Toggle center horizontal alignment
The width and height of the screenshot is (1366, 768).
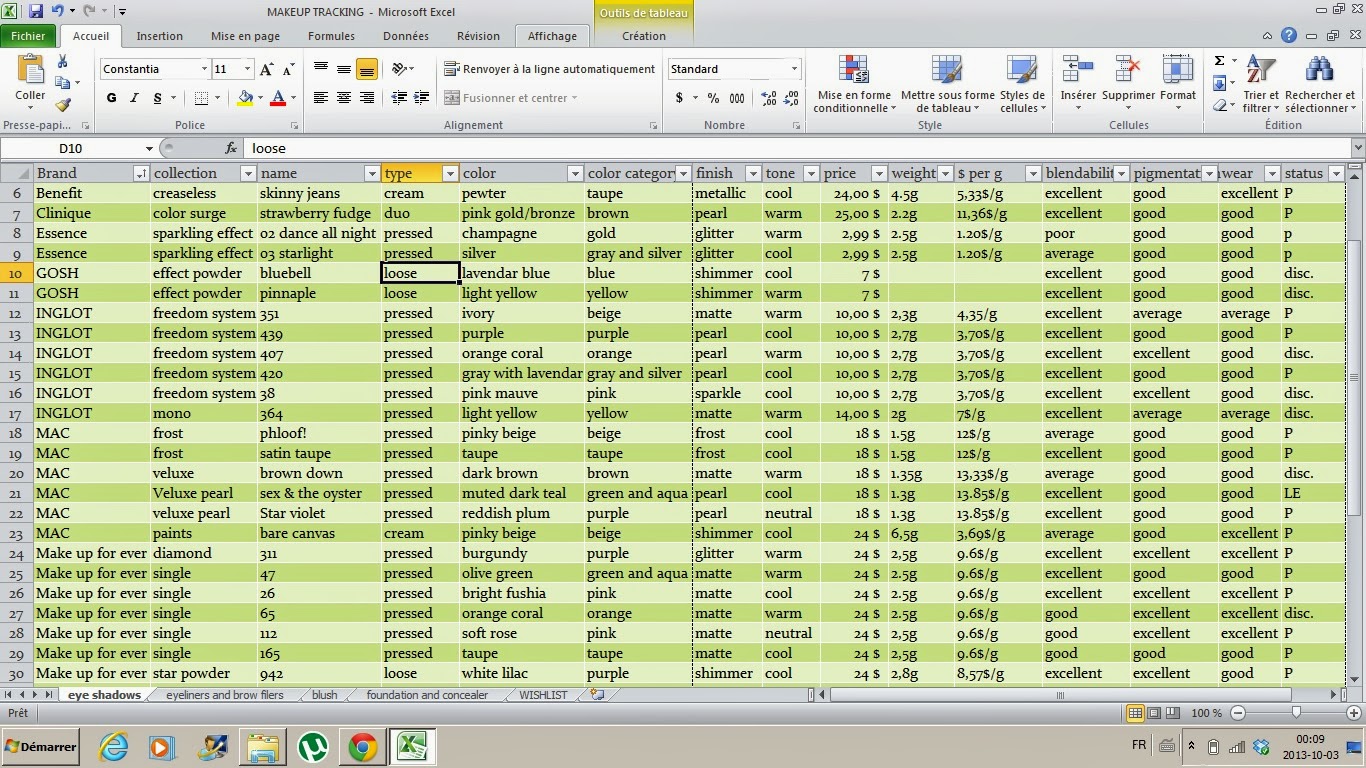(x=344, y=98)
